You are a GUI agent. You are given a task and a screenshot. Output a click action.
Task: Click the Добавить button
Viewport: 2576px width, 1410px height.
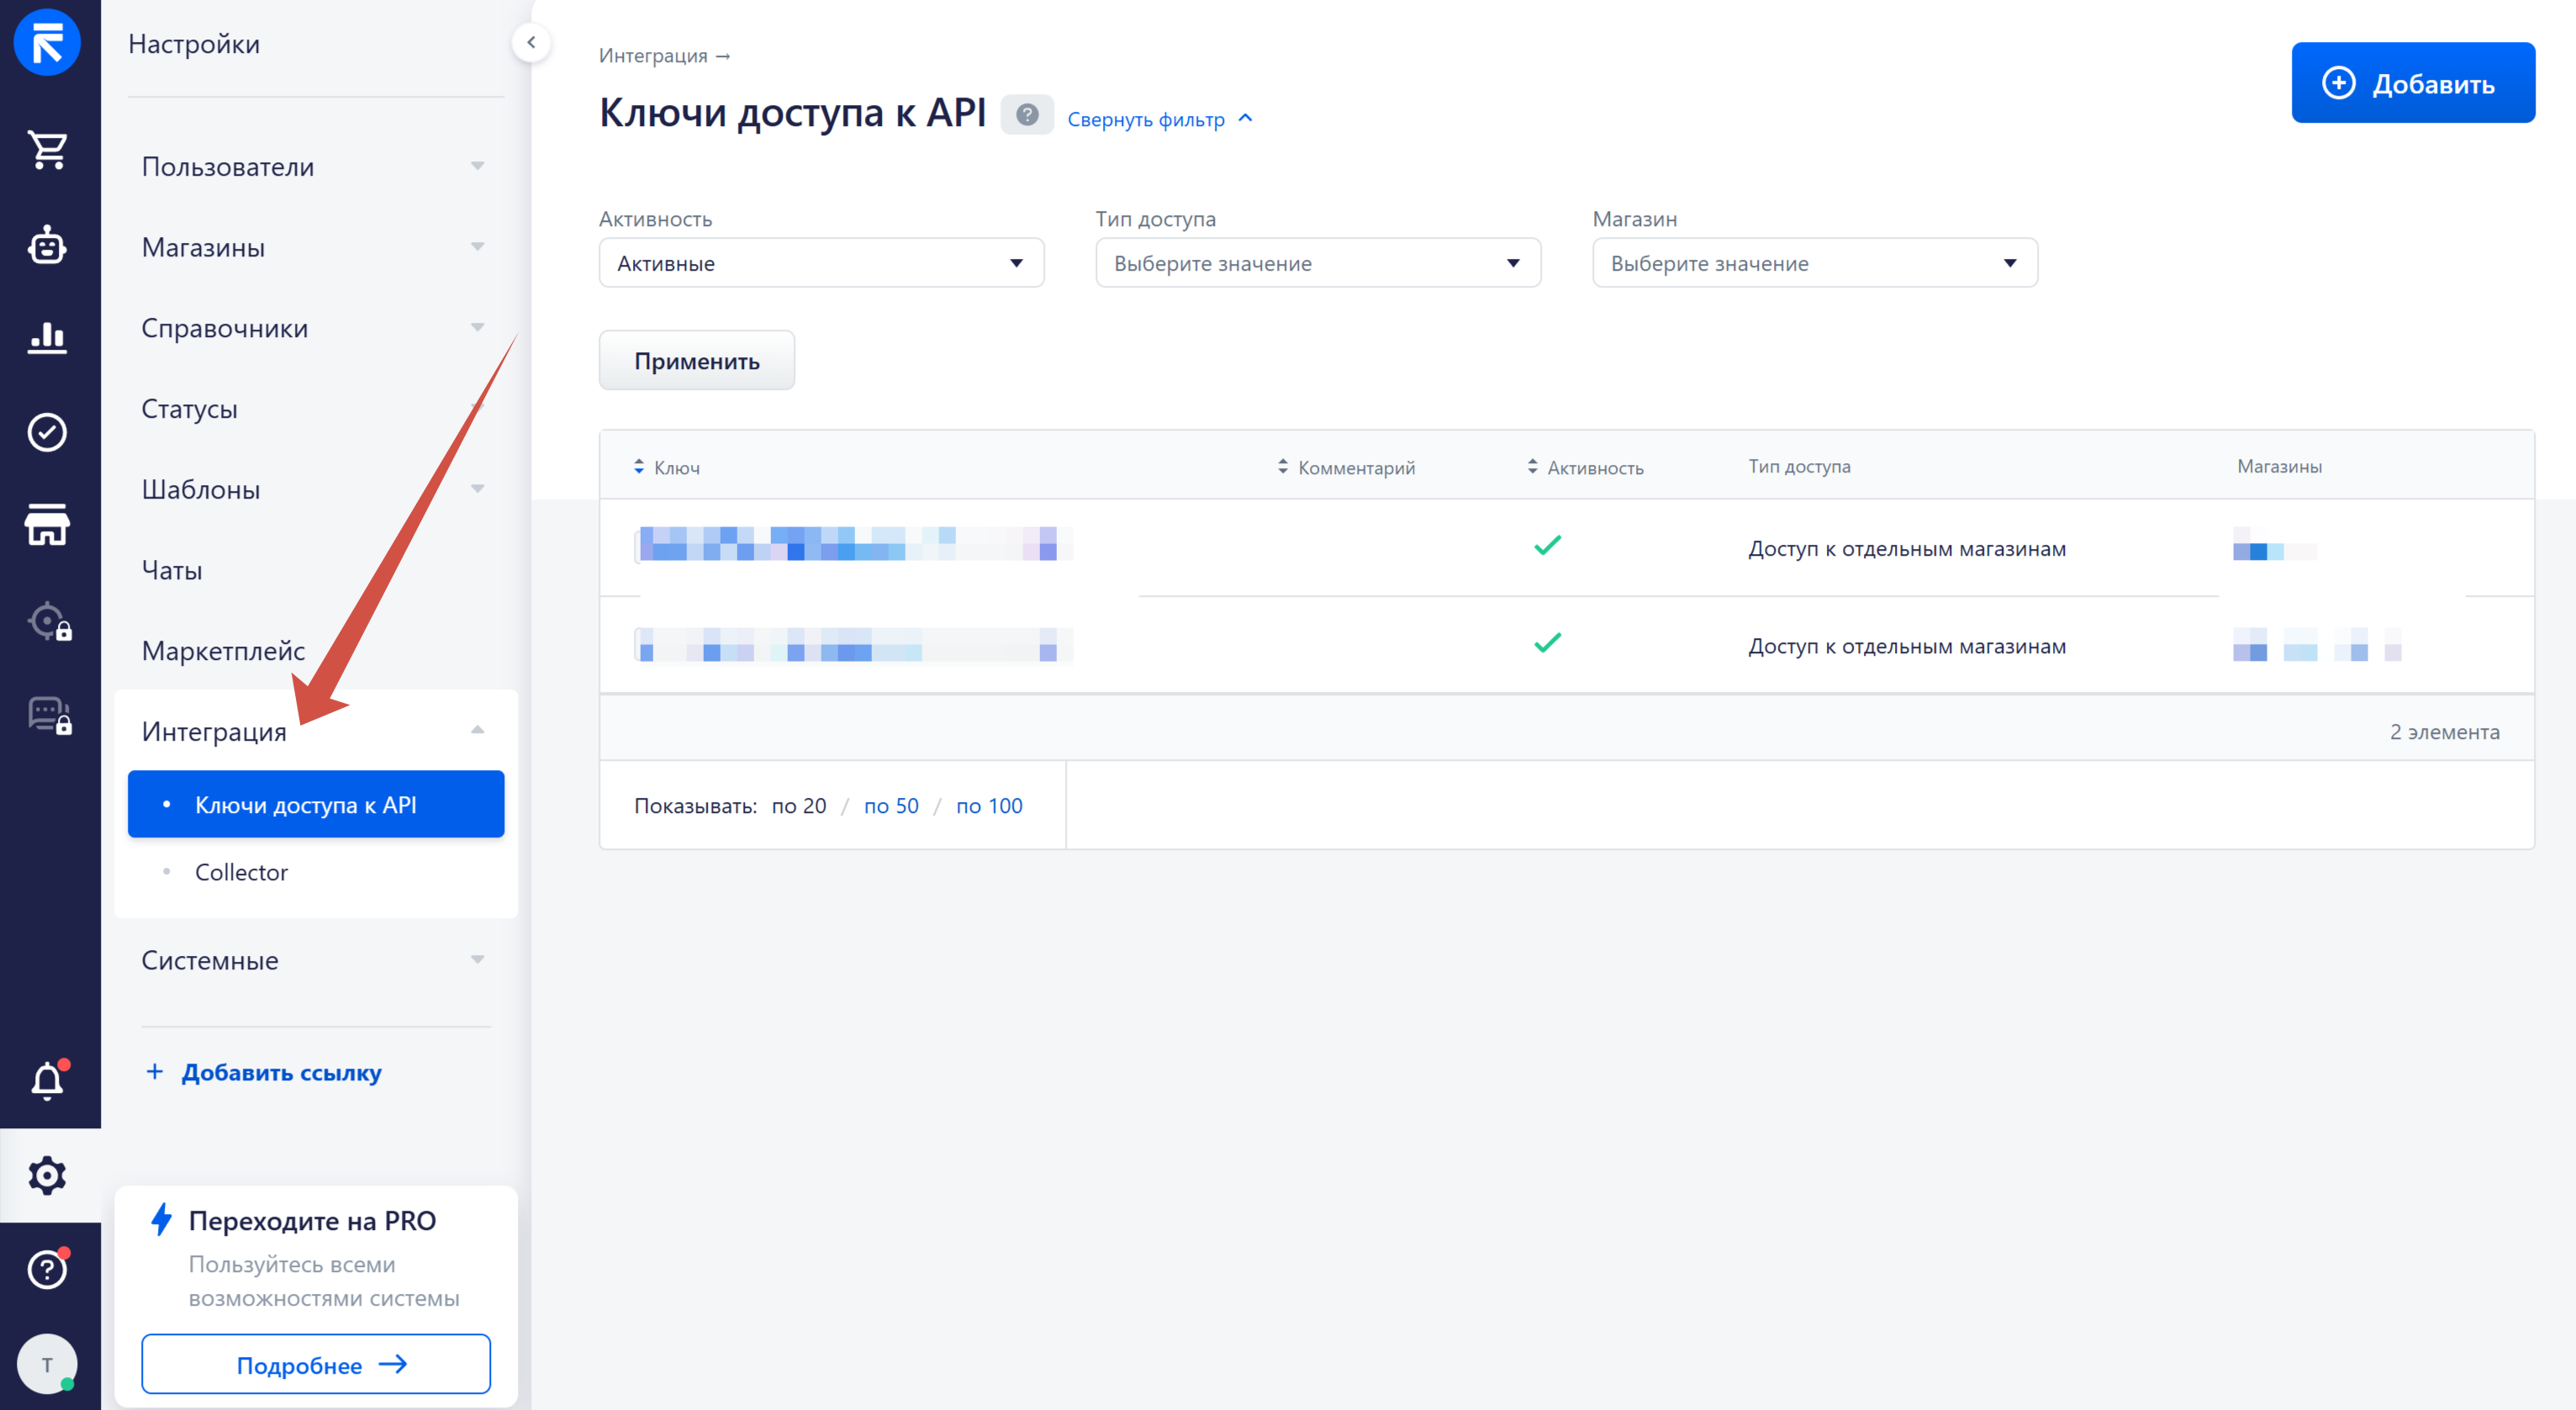coord(2412,83)
